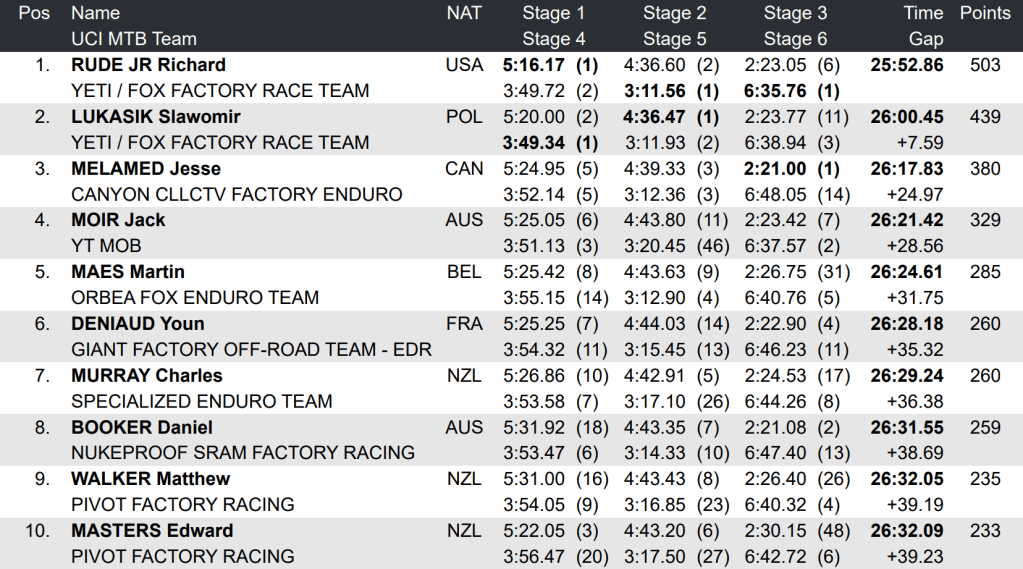1023x569 pixels.
Task: Click winning total time 25:52.86
Action: (x=907, y=65)
